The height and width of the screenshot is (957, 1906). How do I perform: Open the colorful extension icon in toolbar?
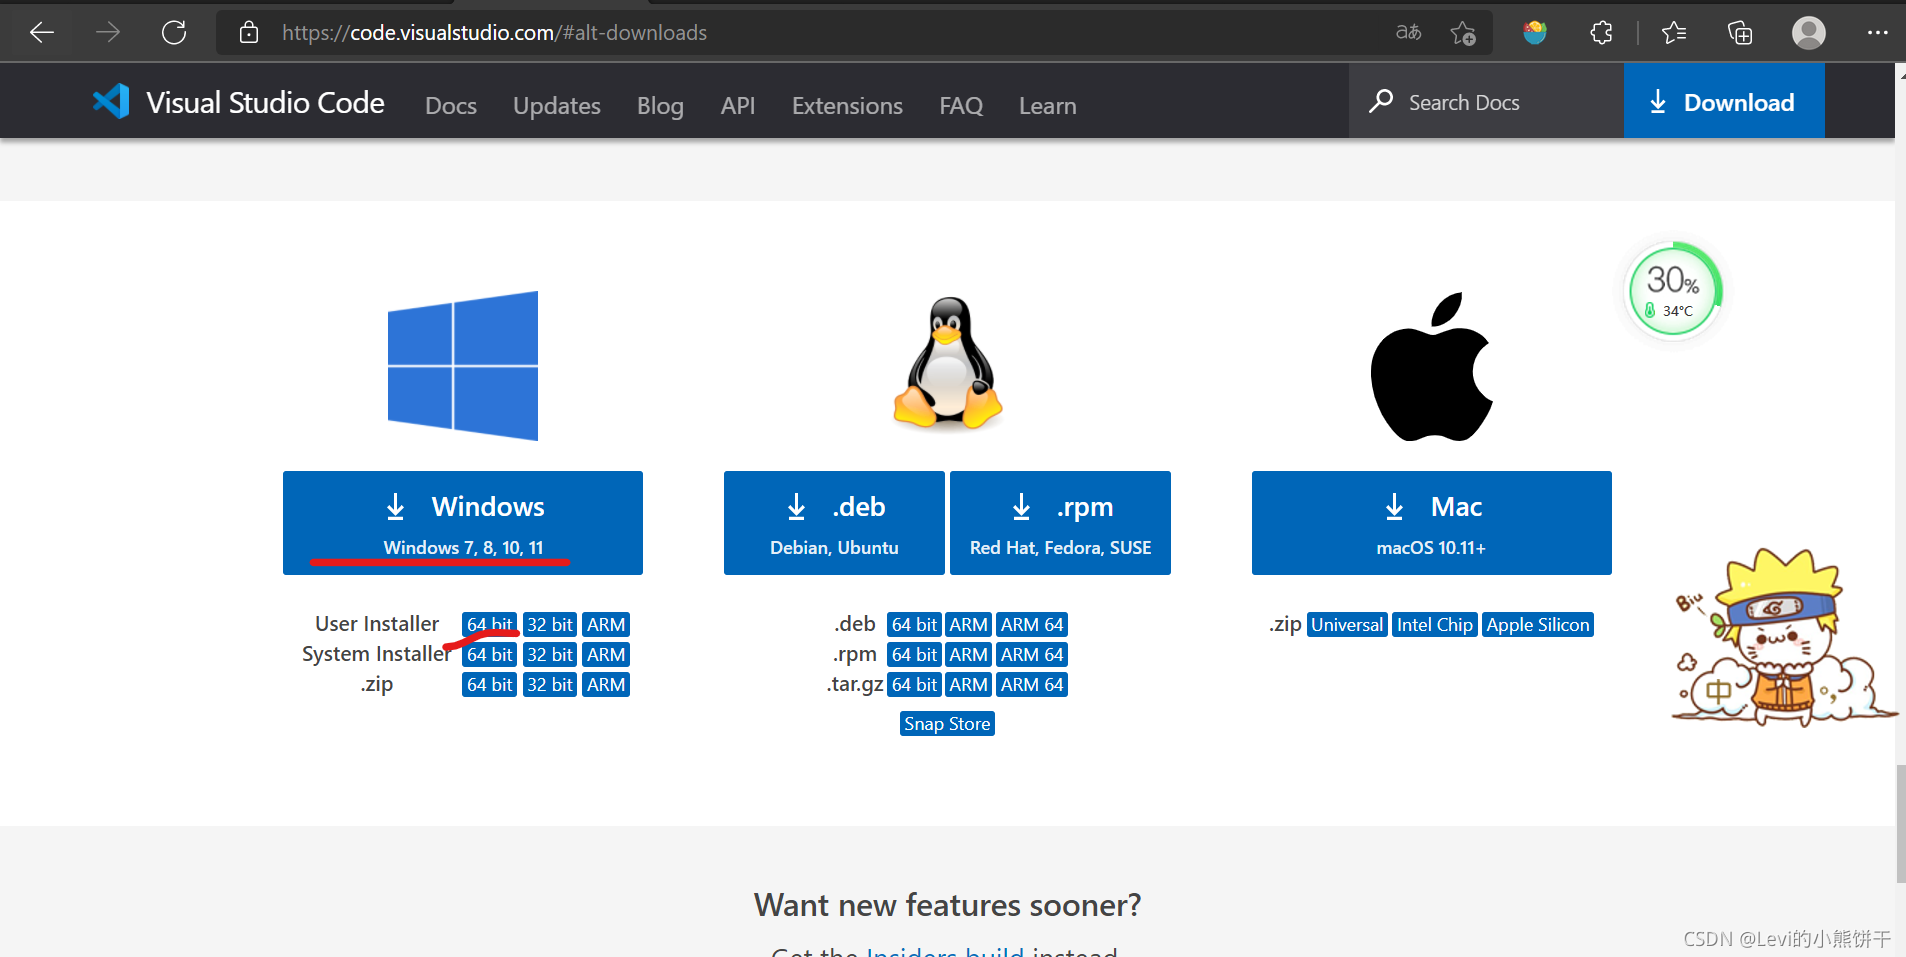(1535, 33)
